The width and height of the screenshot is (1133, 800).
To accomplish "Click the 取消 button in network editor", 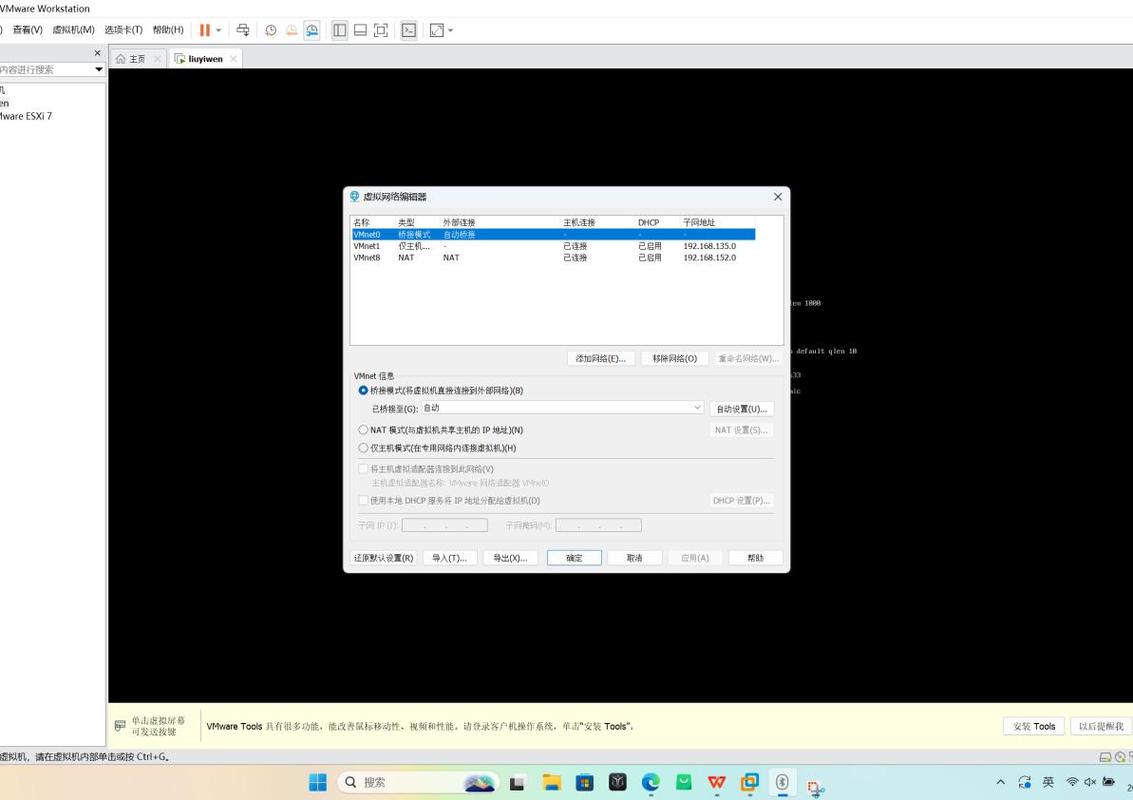I will point(634,558).
